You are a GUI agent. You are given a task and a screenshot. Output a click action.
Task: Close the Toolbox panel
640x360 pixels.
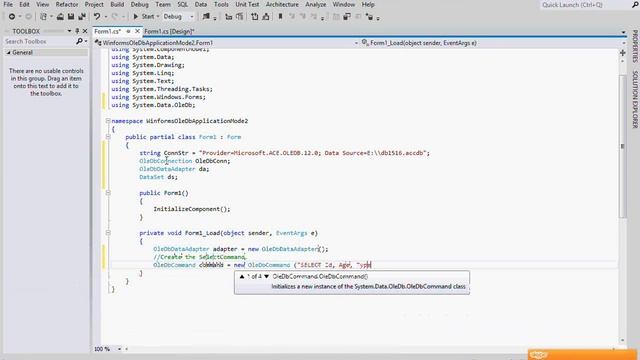[85, 31]
